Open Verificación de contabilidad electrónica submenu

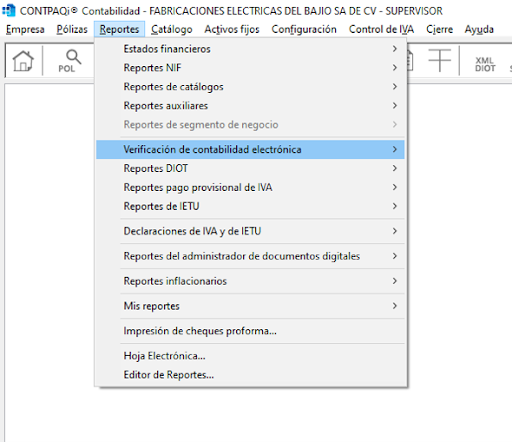pyautogui.click(x=250, y=149)
